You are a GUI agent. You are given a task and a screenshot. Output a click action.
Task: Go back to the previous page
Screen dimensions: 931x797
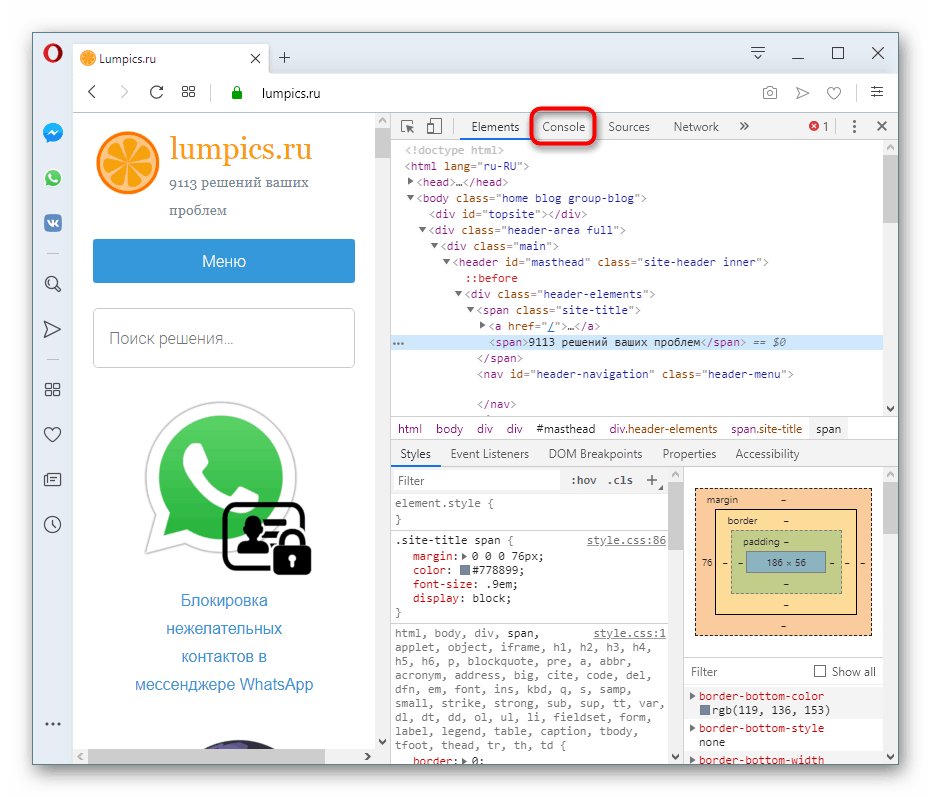click(92, 92)
